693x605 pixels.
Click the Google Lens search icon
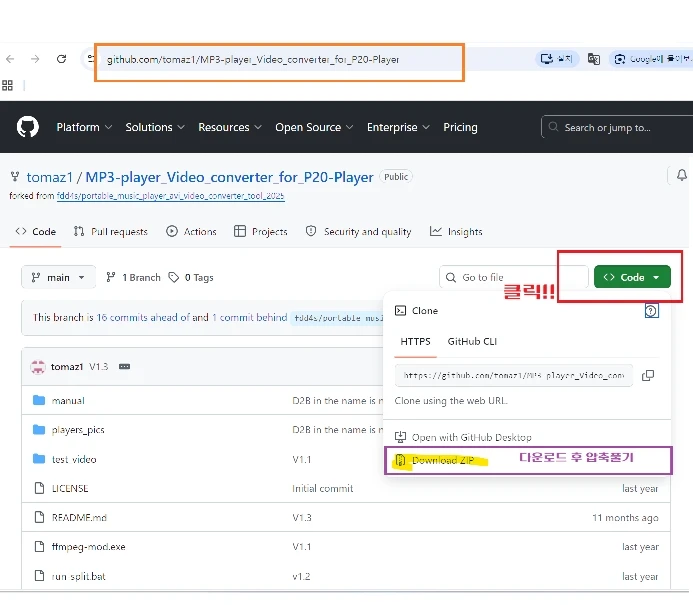[620, 59]
